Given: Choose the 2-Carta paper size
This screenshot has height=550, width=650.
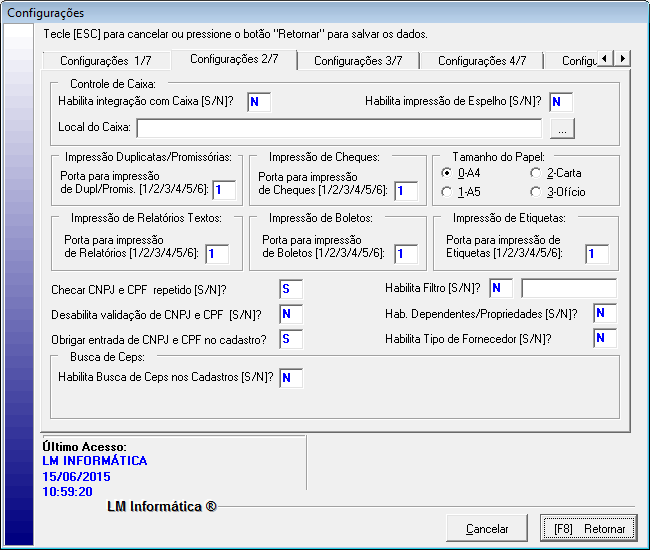Looking at the screenshot, I should coord(536,173).
